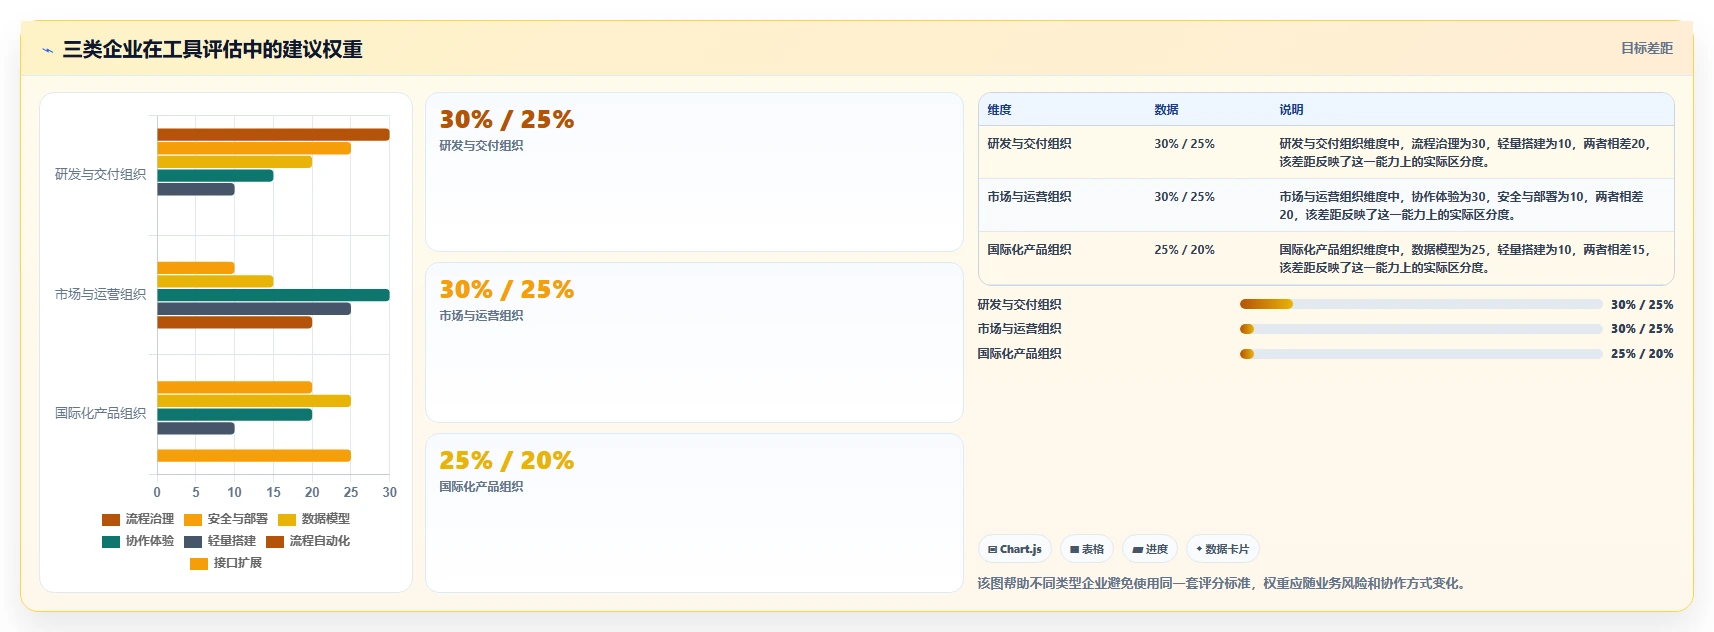The width and height of the screenshot is (1714, 632).
Task: Select the 研发与交付组织 table row name
Action: pos(1029,144)
